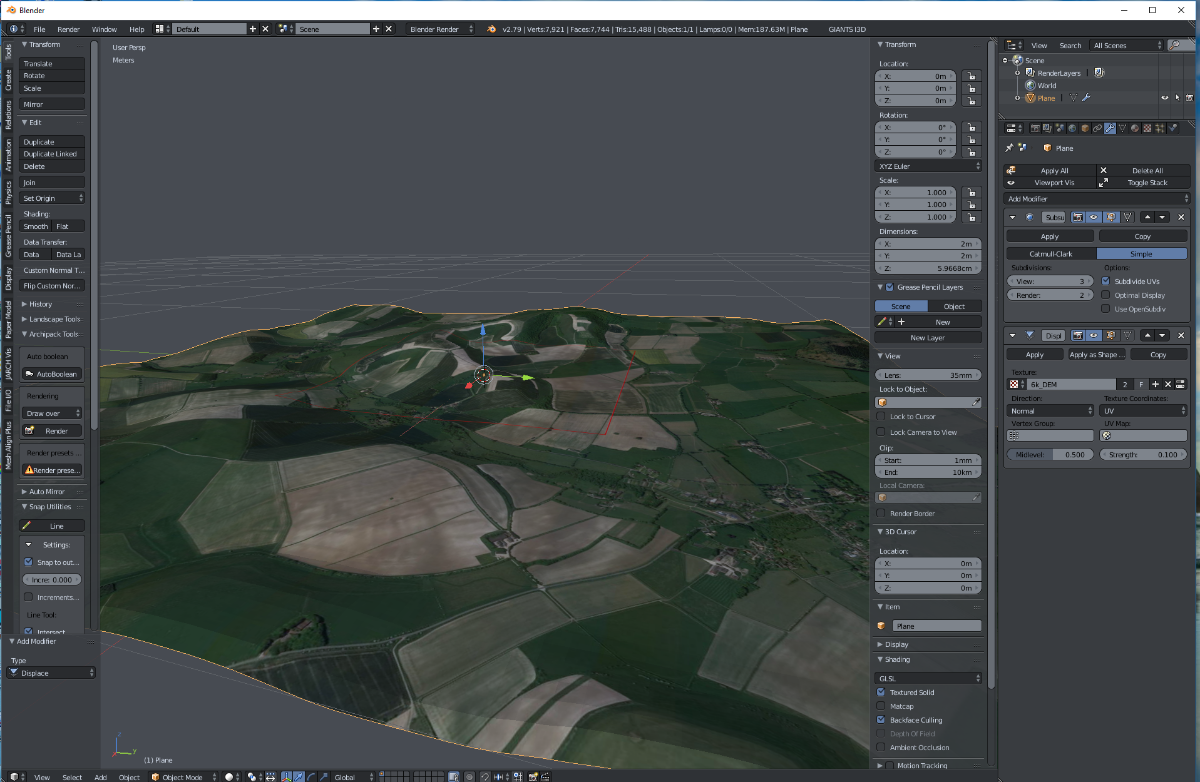Open the Add Modifier dropdown
The width and height of the screenshot is (1200, 782).
(1095, 199)
